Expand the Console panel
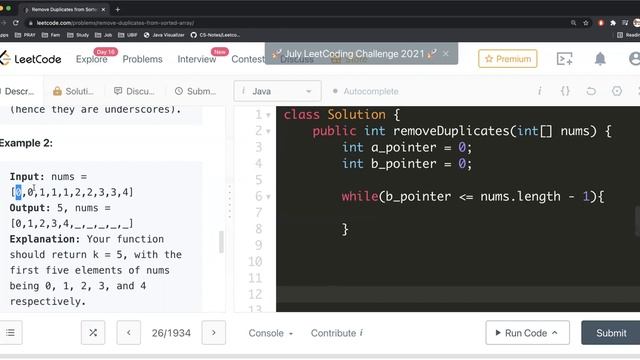 coord(271,333)
